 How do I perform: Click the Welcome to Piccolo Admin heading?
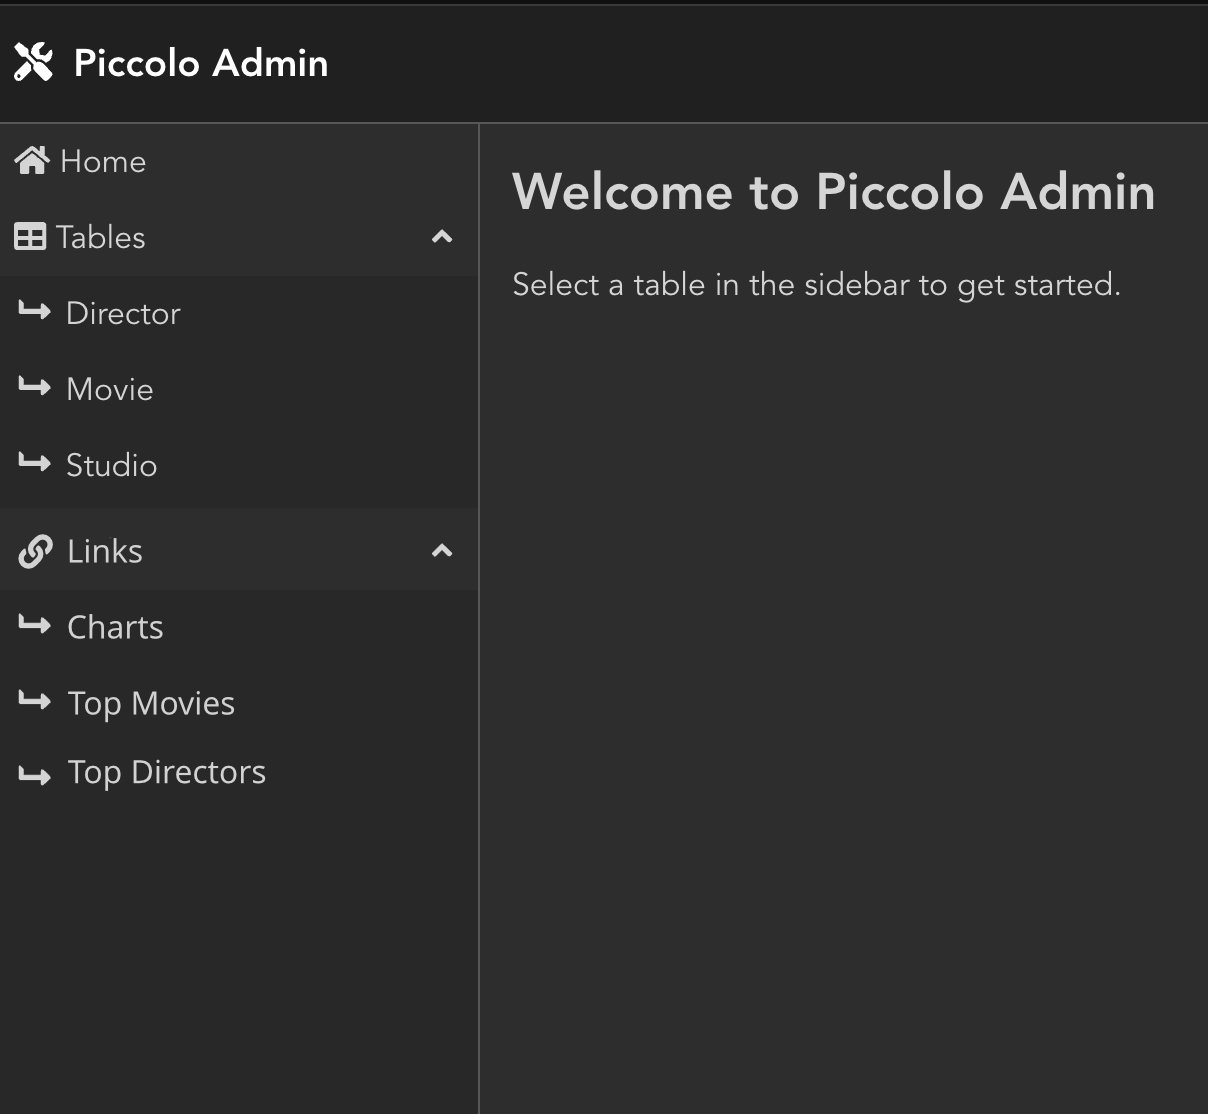[x=834, y=191]
